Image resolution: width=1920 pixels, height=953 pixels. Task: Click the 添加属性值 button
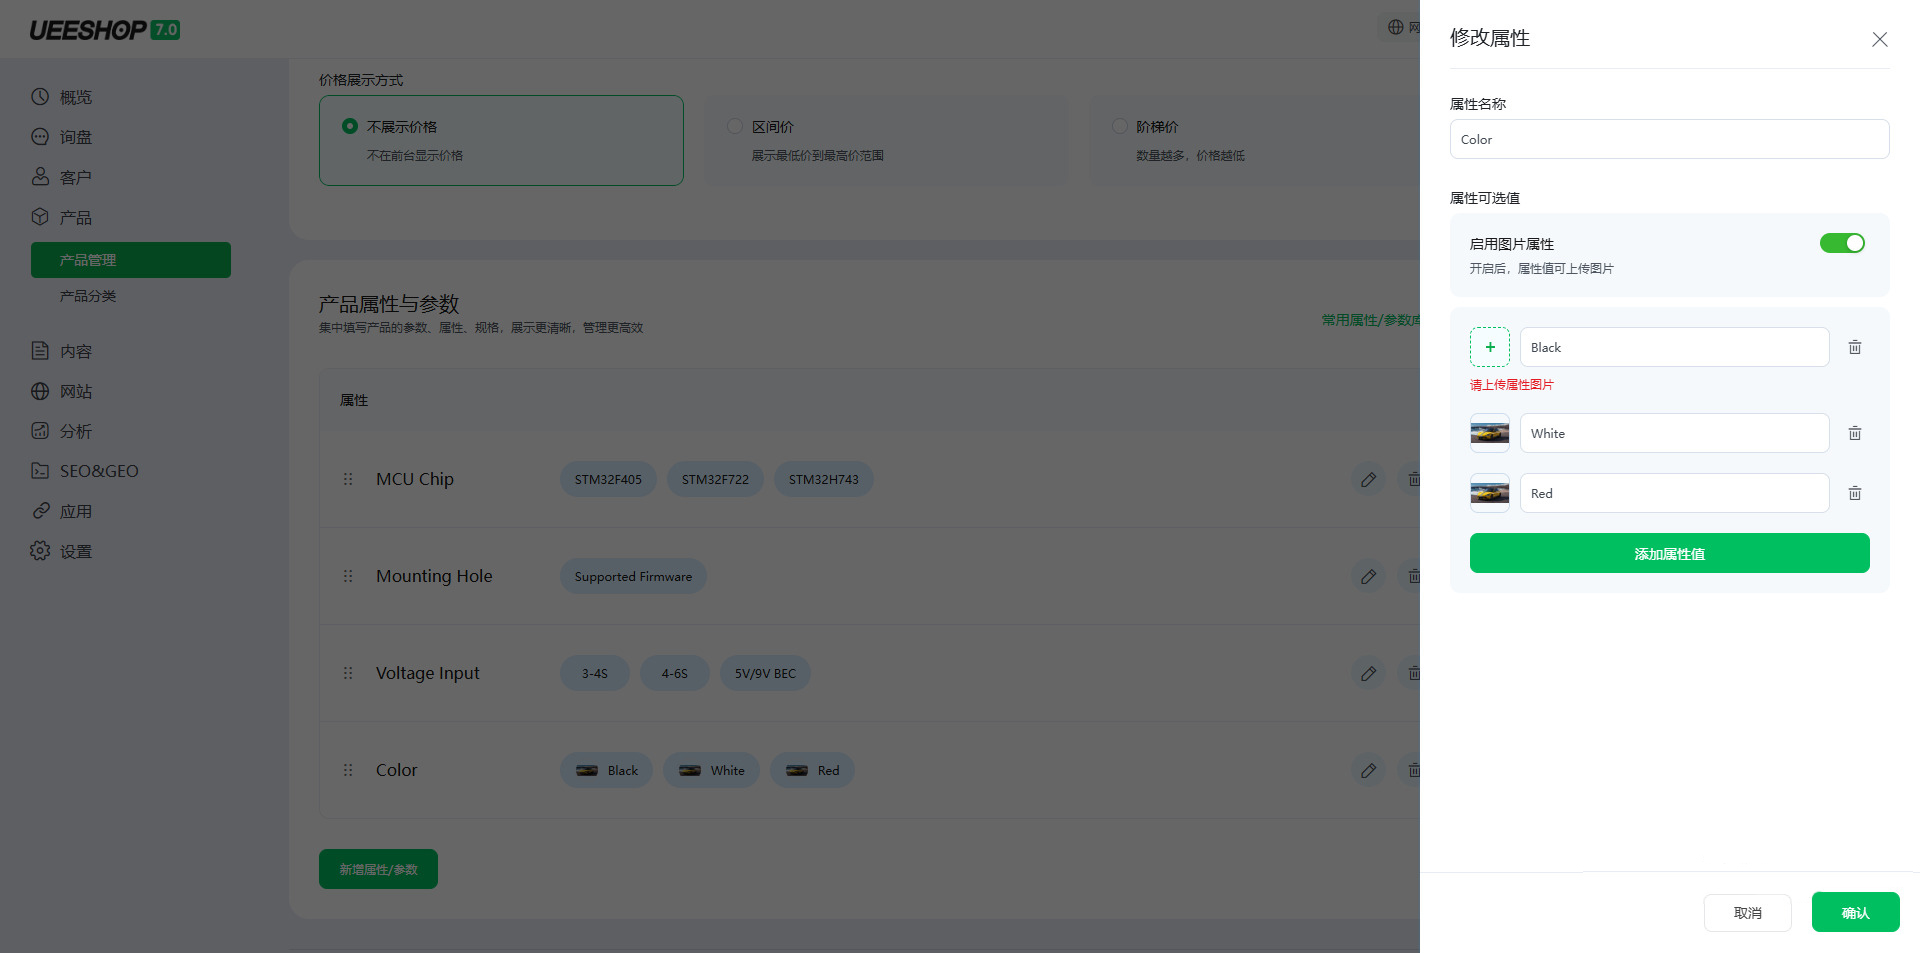(1670, 553)
